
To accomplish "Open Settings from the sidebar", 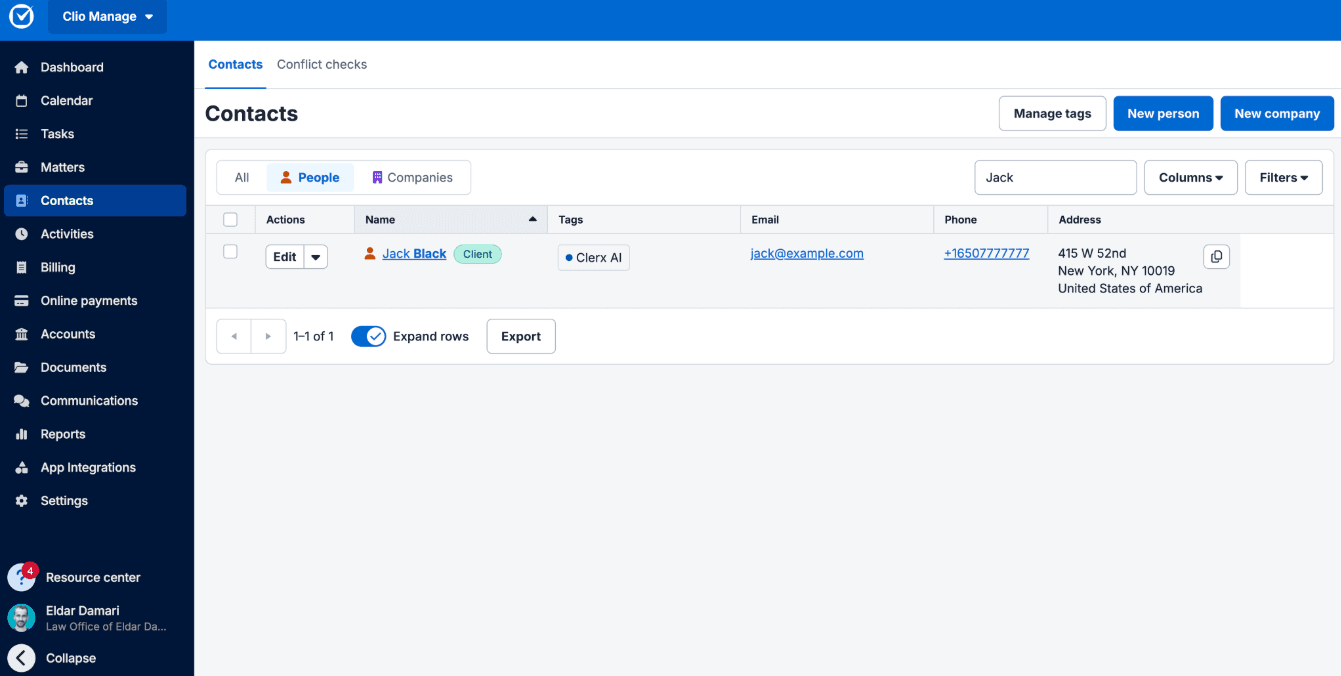I will click(x=64, y=500).
